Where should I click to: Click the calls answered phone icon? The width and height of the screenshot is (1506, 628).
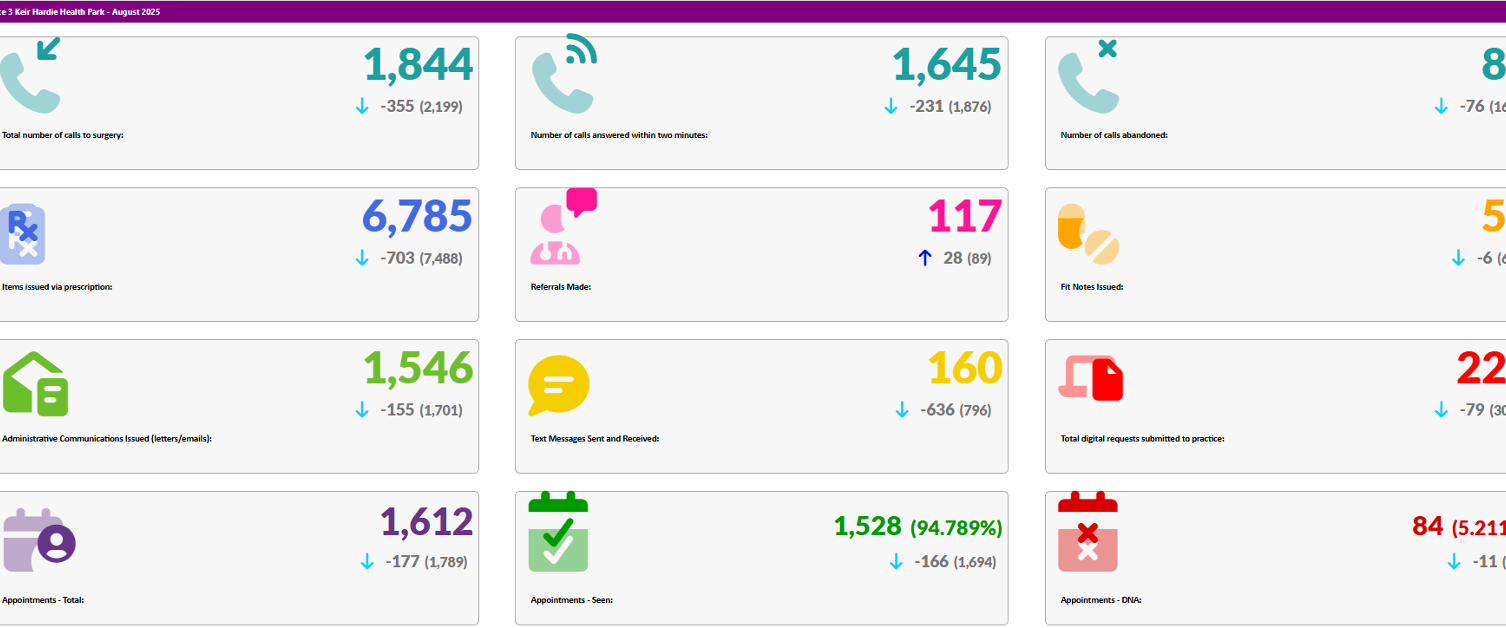pyautogui.click(x=564, y=74)
